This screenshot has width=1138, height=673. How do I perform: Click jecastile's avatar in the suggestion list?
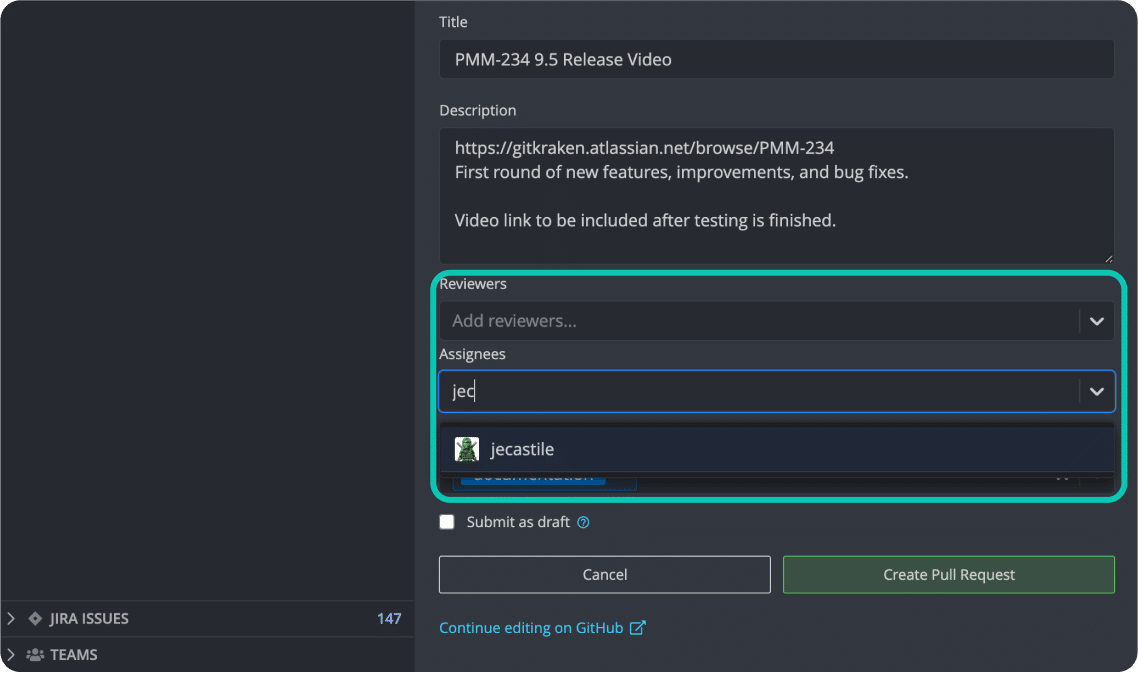click(x=466, y=449)
